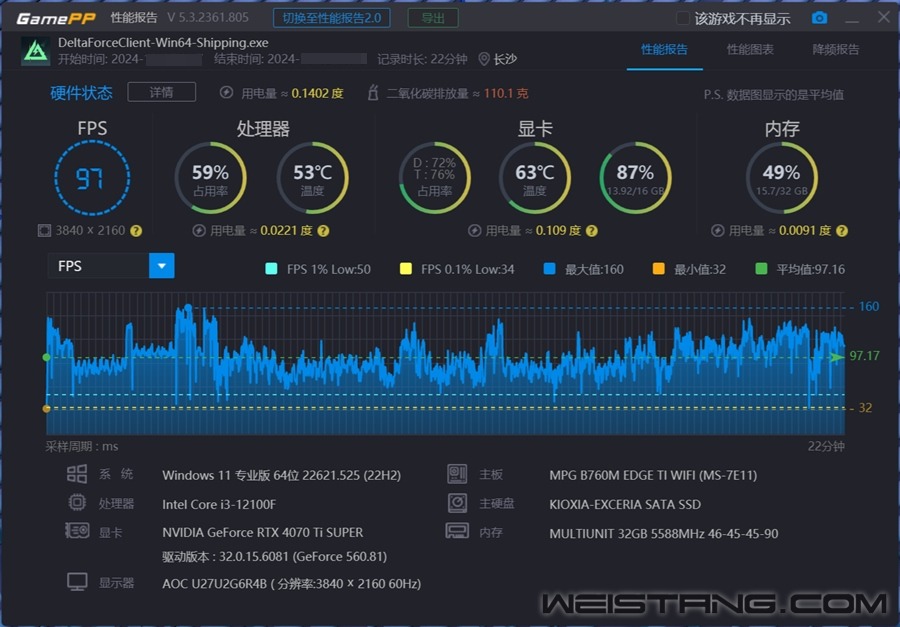900x627 pixels.
Task: Close the GamePP performance report window
Action: 883,17
